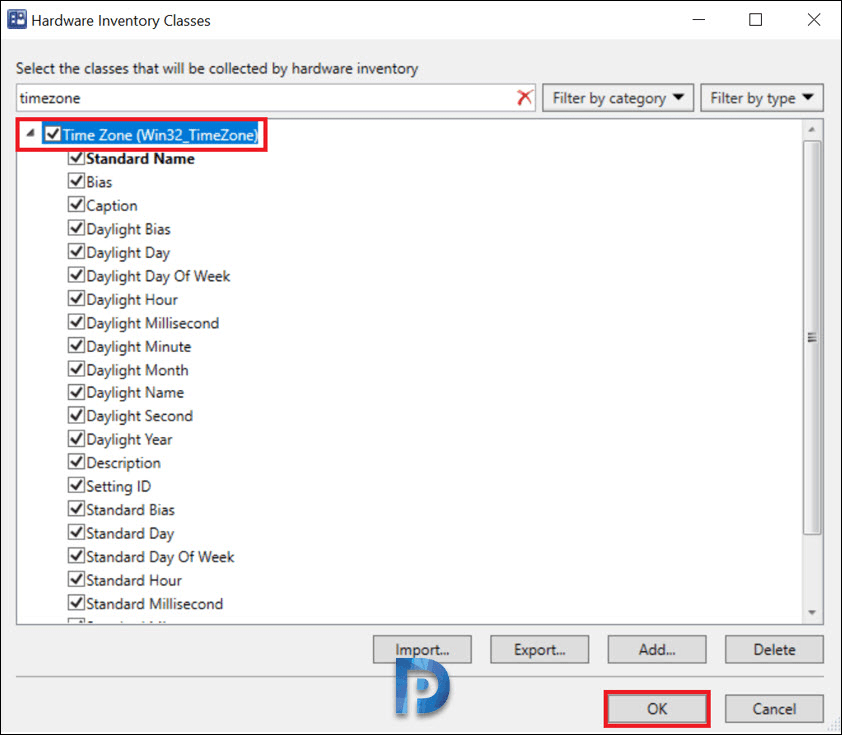Viewport: 842px width, 735px height.
Task: Uncheck the Daylight Bias property
Action: tap(77, 228)
